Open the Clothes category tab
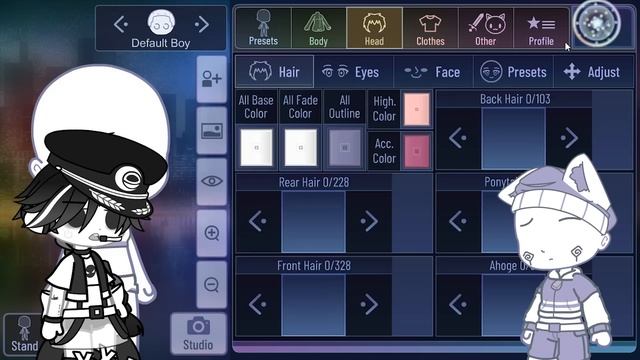640x360 pixels. [430, 28]
